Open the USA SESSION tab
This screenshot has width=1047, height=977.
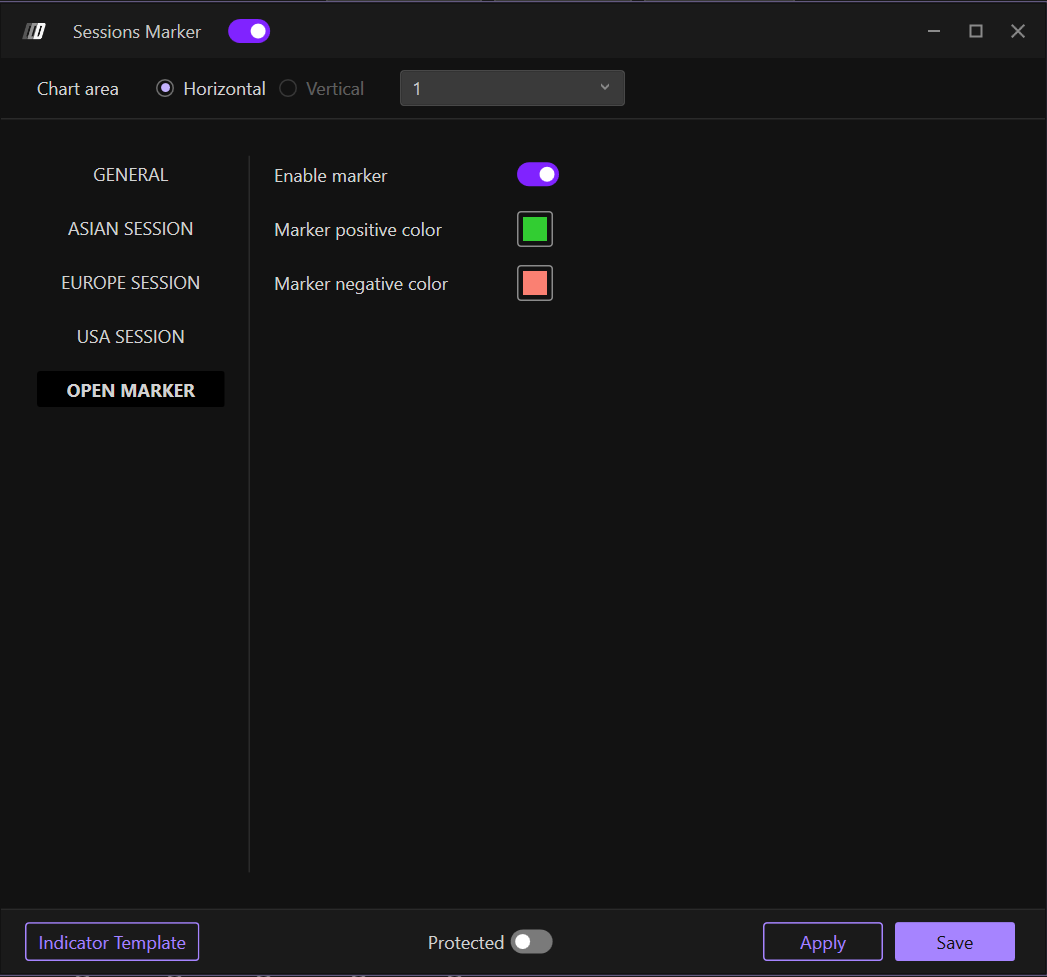tap(131, 337)
